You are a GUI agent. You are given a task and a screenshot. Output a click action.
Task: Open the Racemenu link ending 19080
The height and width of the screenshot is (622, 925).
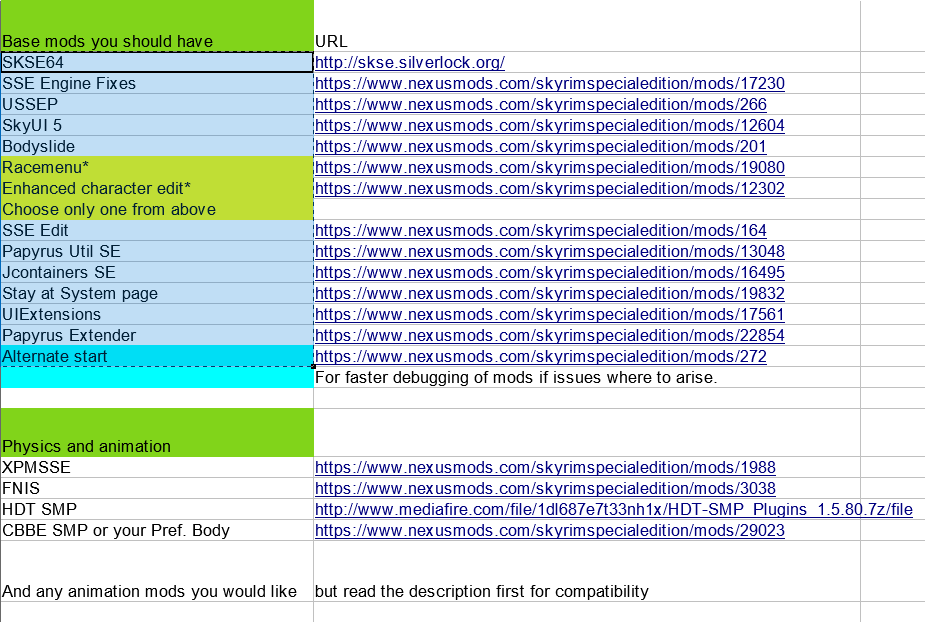tap(549, 168)
